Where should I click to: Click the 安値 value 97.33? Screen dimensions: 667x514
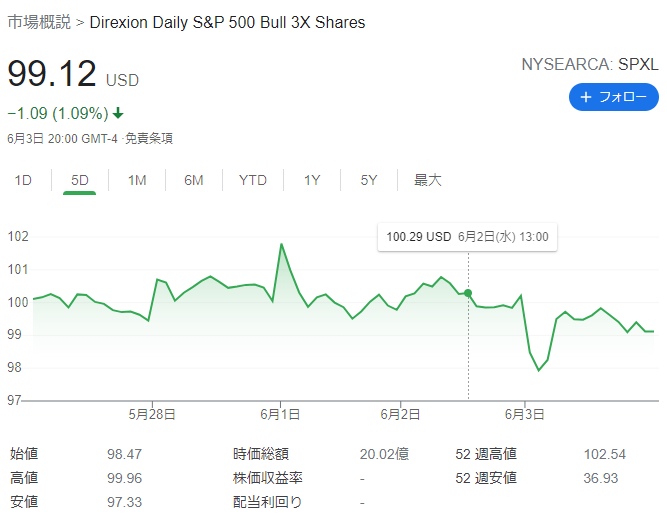(x=124, y=502)
